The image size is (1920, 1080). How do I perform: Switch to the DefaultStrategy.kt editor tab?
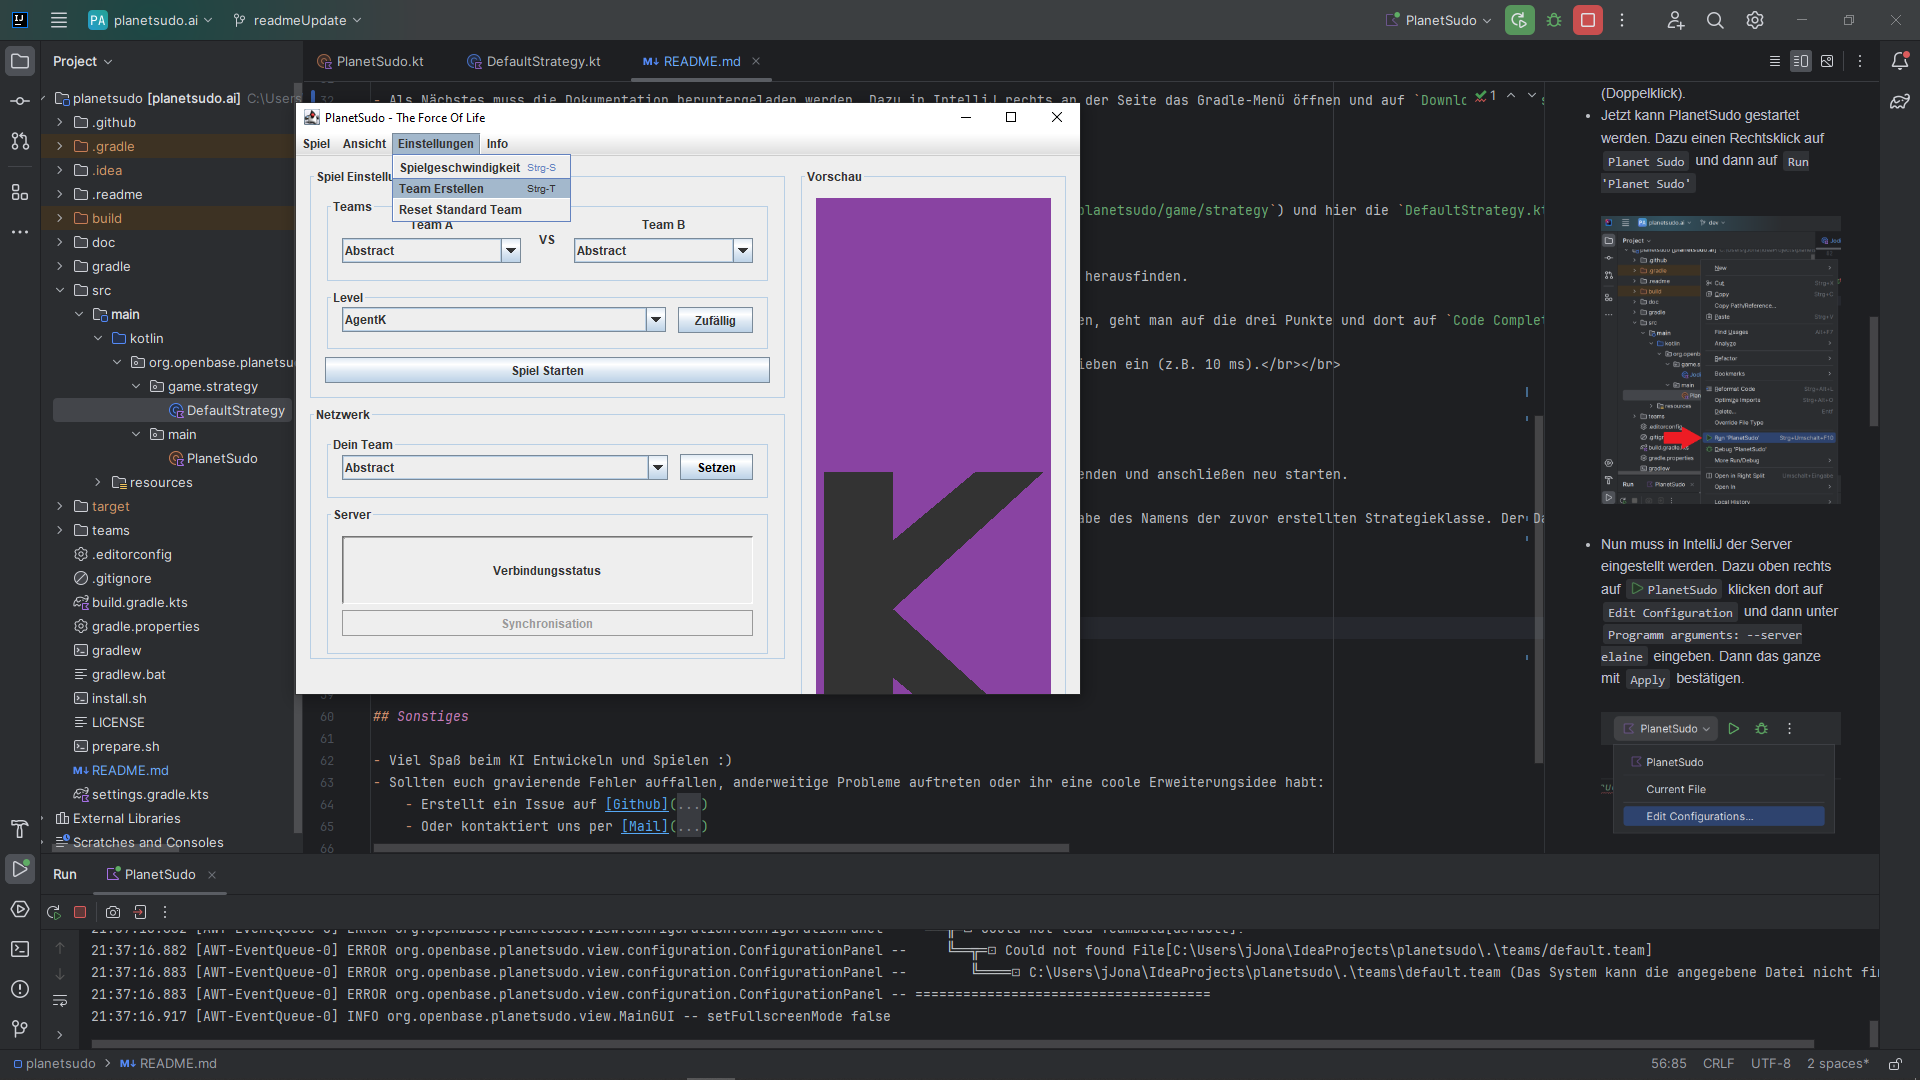[x=534, y=61]
